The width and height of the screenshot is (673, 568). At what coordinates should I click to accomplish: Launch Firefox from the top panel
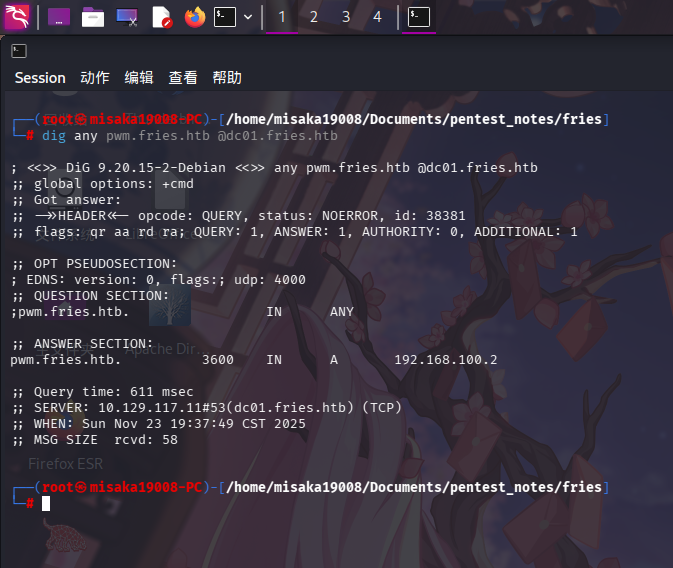click(195, 17)
